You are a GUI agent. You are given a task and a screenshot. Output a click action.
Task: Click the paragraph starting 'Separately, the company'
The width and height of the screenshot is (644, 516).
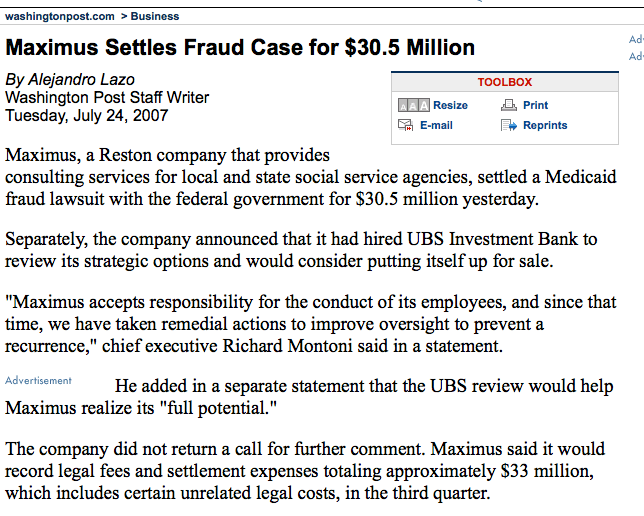[300, 249]
